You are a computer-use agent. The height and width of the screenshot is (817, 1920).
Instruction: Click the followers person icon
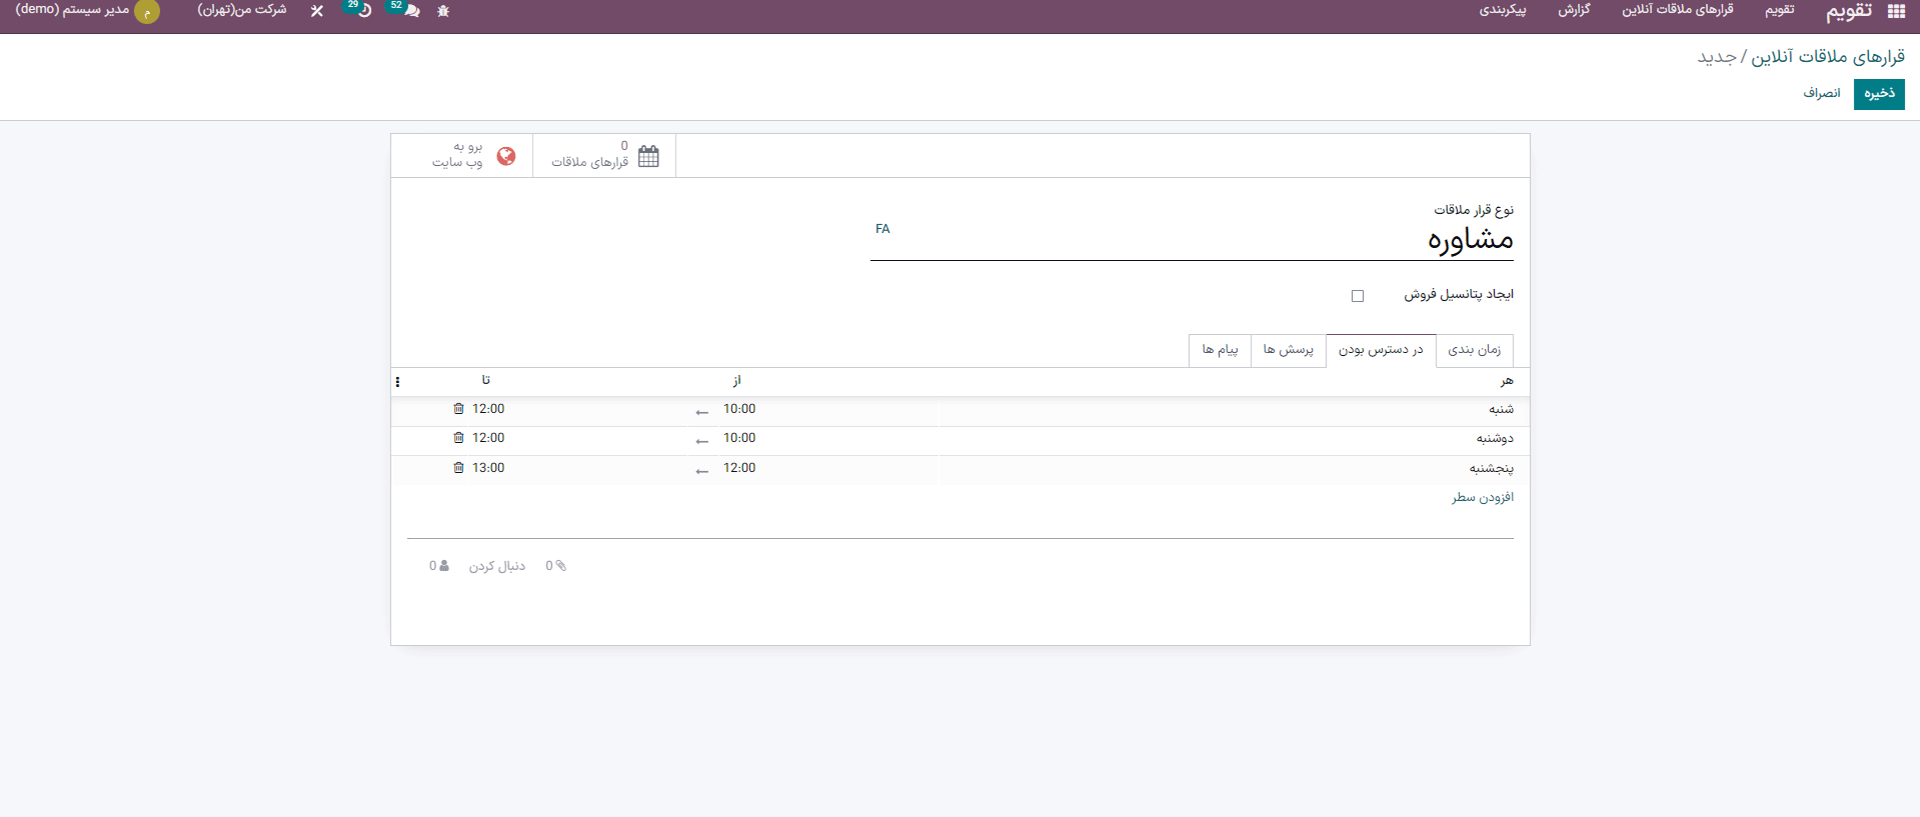point(444,565)
